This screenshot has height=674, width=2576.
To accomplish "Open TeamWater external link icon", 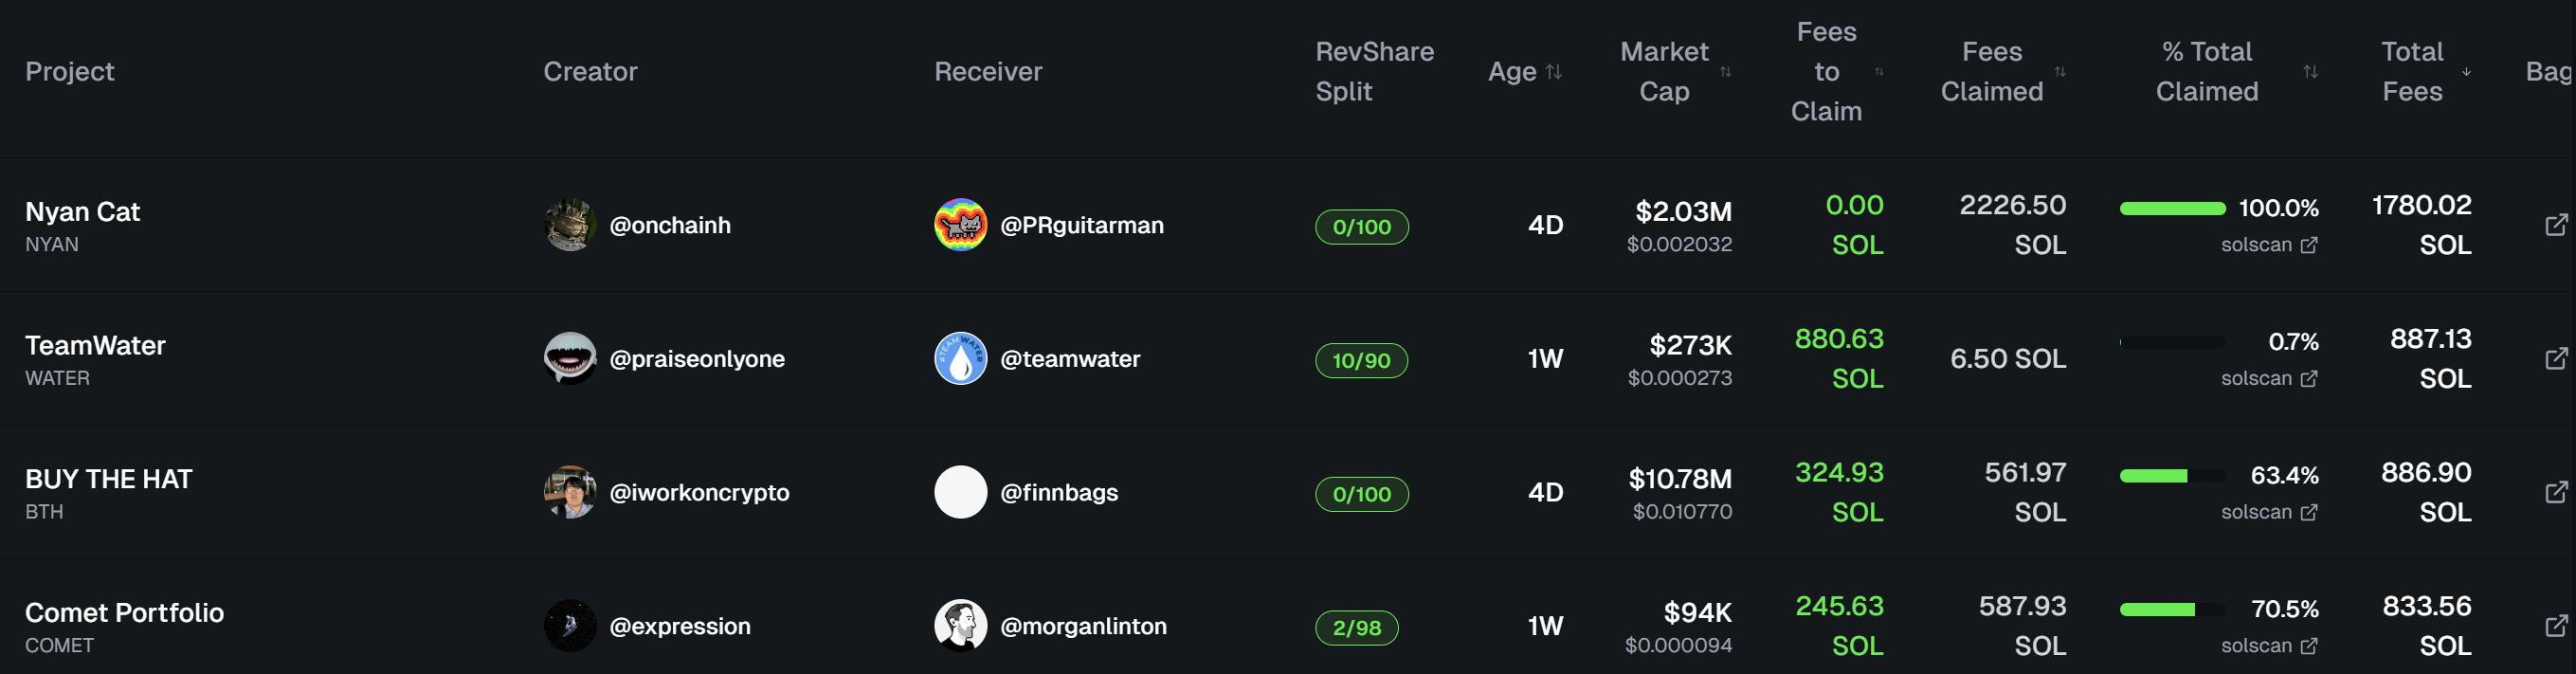I will tap(2556, 358).
